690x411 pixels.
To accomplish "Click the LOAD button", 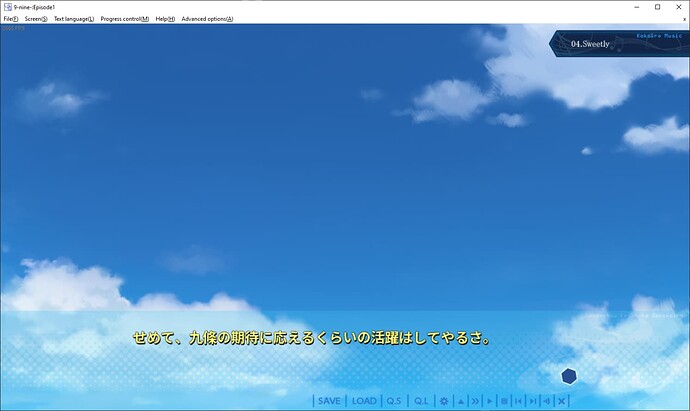I will (364, 401).
